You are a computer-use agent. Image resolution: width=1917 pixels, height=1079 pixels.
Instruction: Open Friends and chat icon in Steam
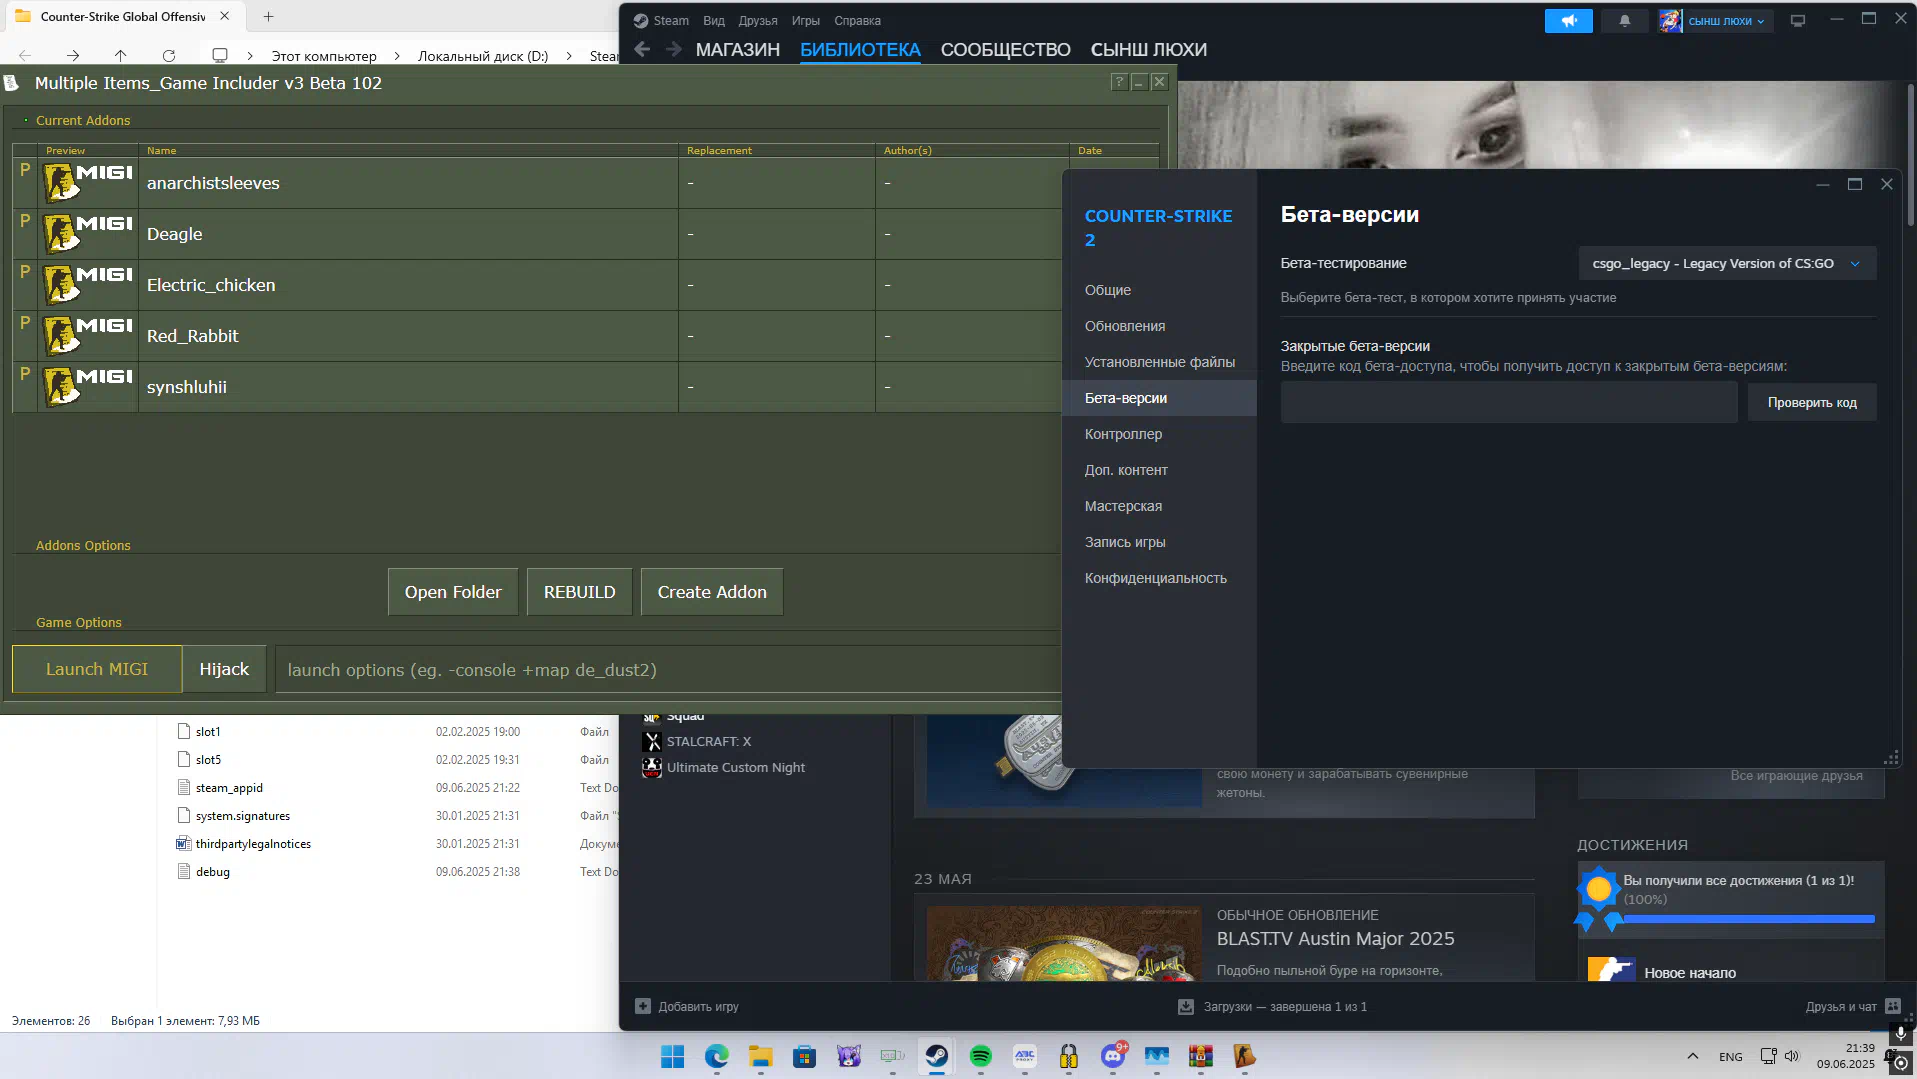tap(1892, 1006)
